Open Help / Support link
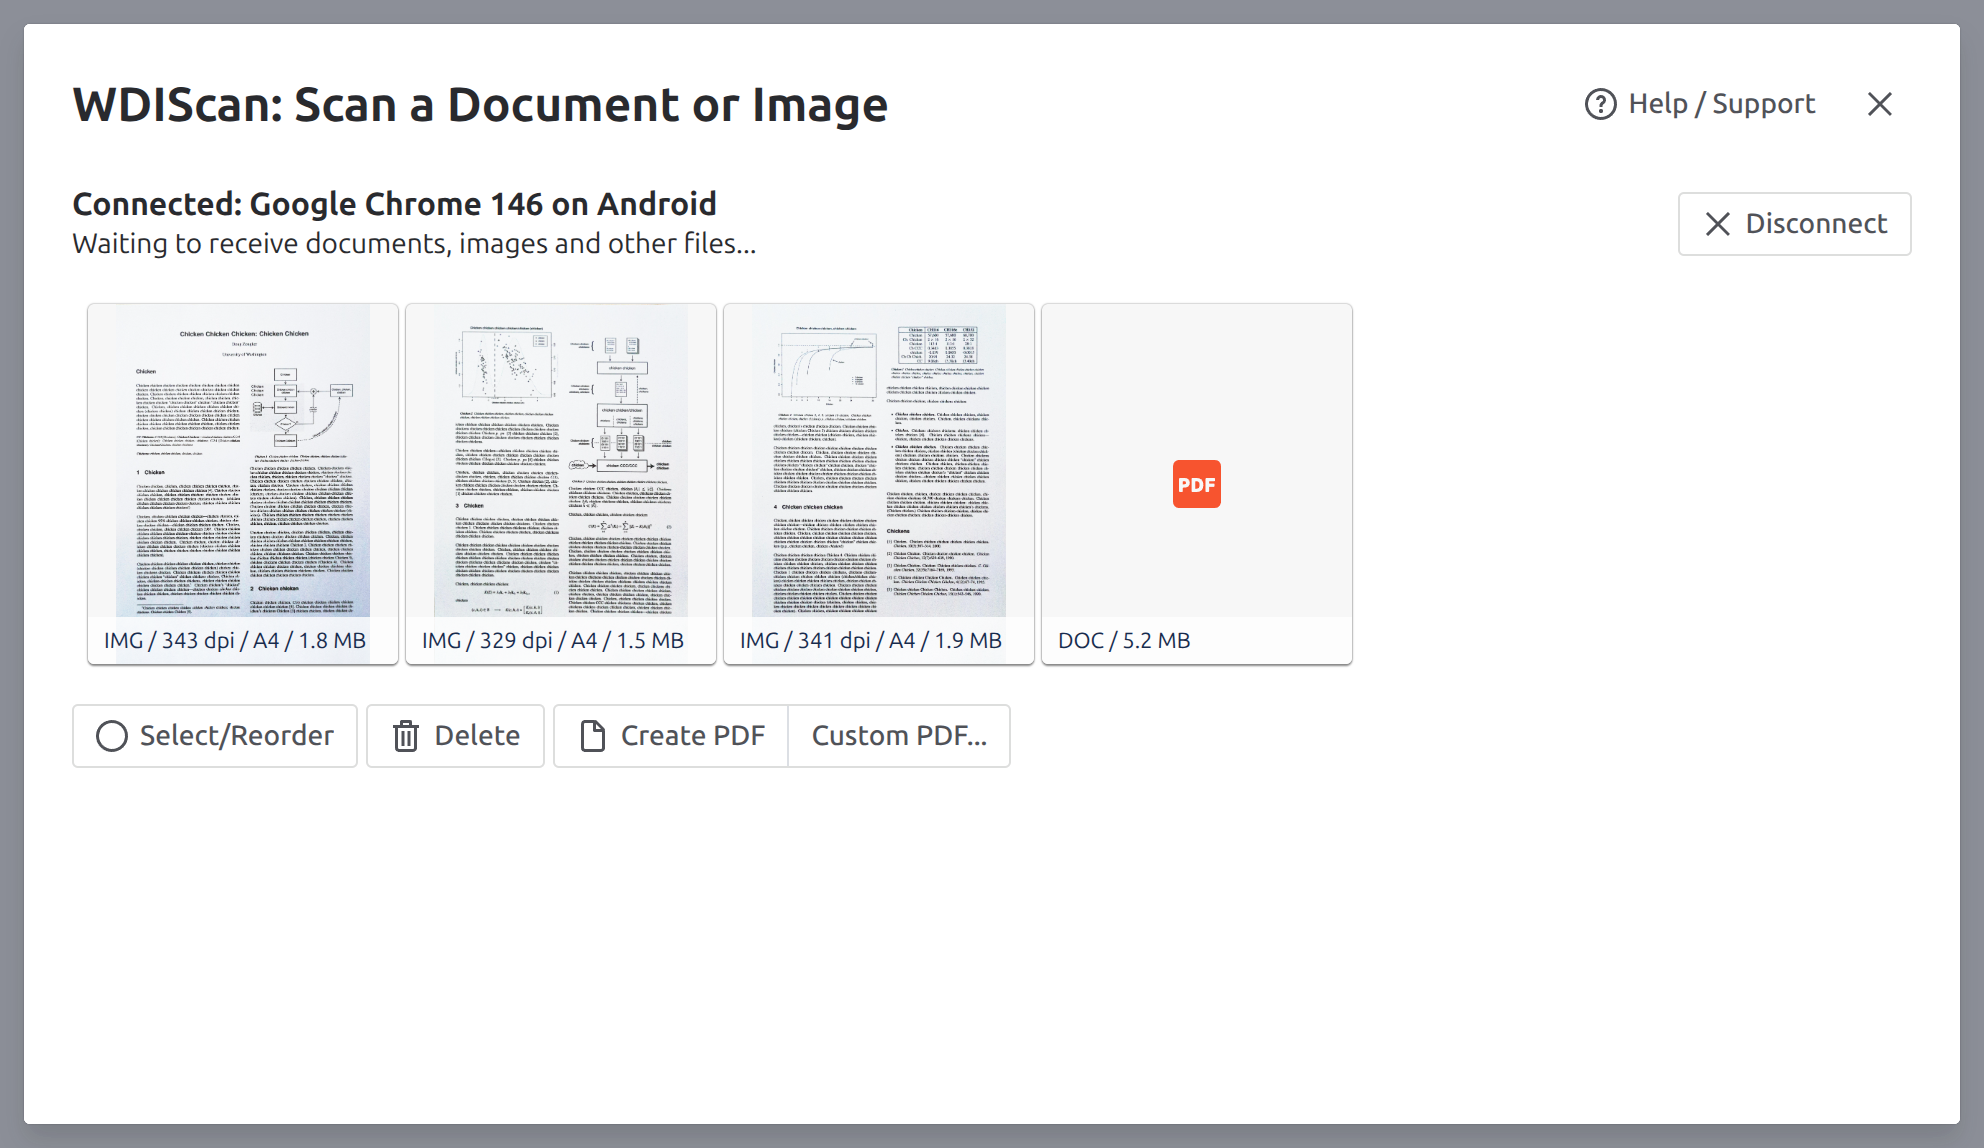Screen dimensions: 1984x1148 click(x=1720, y=104)
